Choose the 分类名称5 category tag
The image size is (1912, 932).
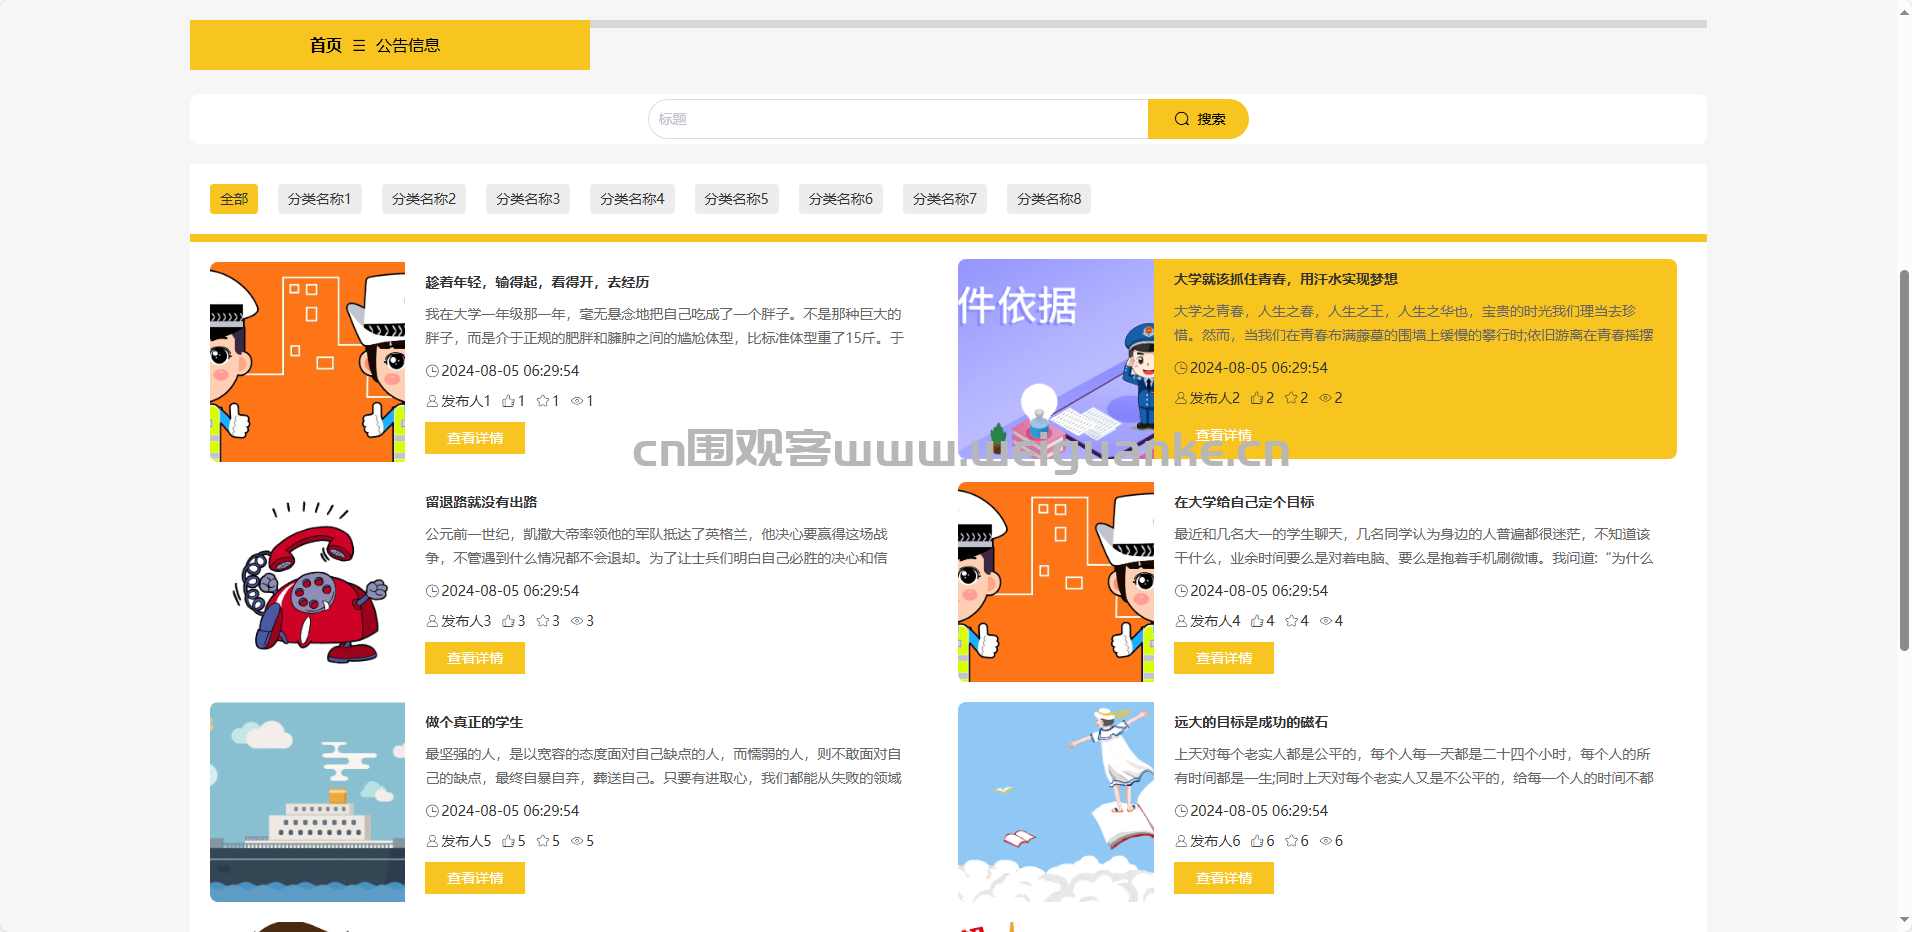click(x=736, y=199)
